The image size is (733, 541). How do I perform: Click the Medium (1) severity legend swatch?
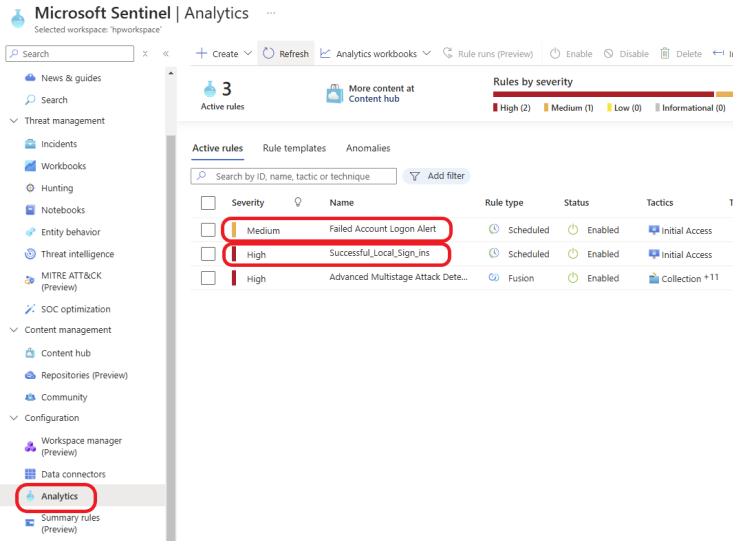coord(546,108)
